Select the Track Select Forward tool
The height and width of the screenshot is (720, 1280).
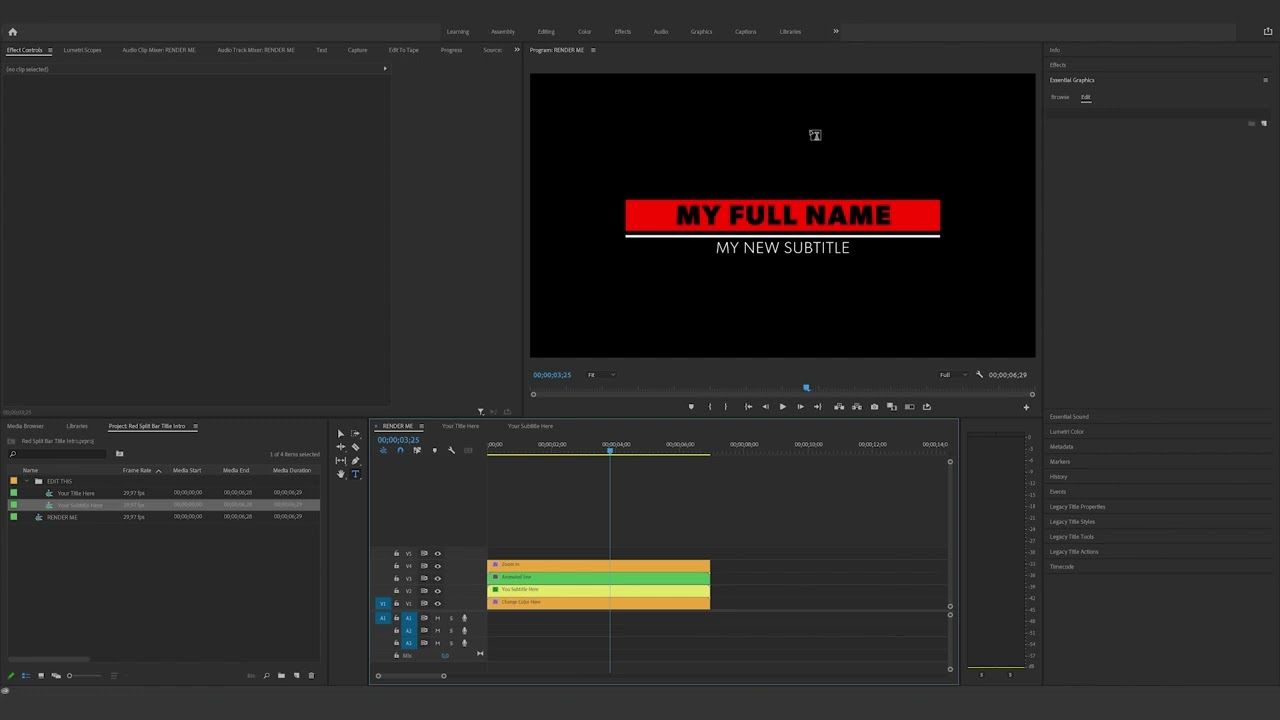(355, 434)
